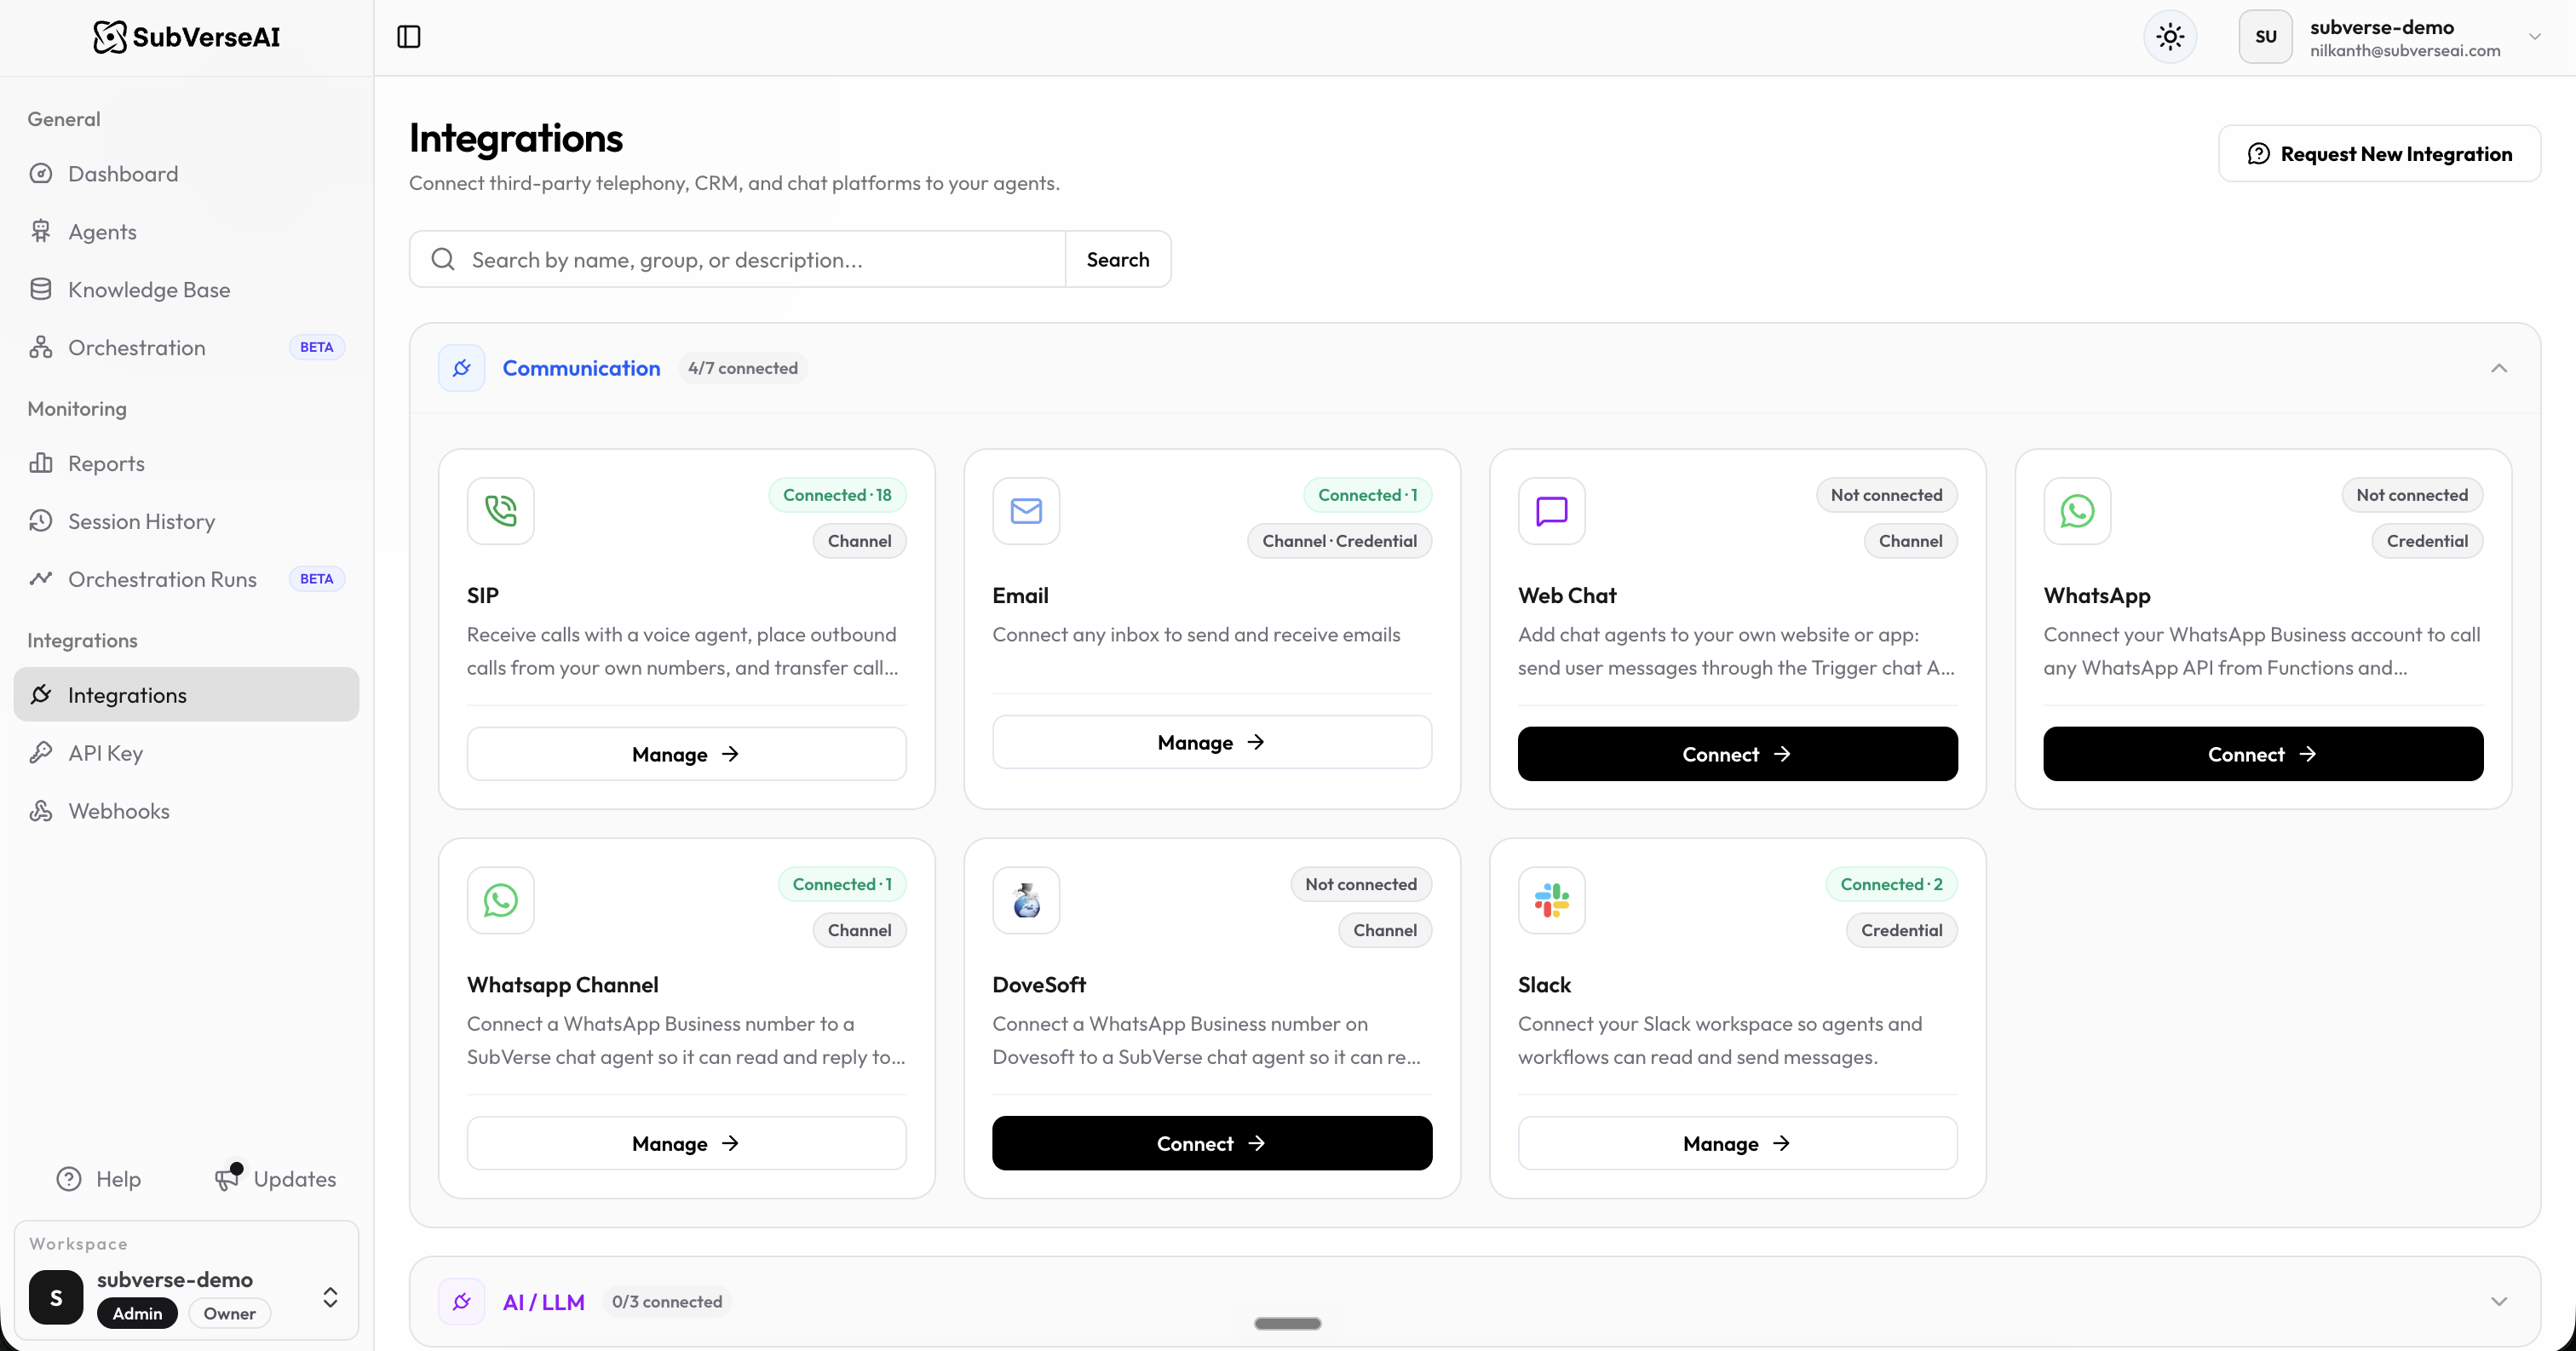Screen dimensions: 2576x1351
Task: Expand the AI / LLM section
Action: (x=2499, y=1301)
